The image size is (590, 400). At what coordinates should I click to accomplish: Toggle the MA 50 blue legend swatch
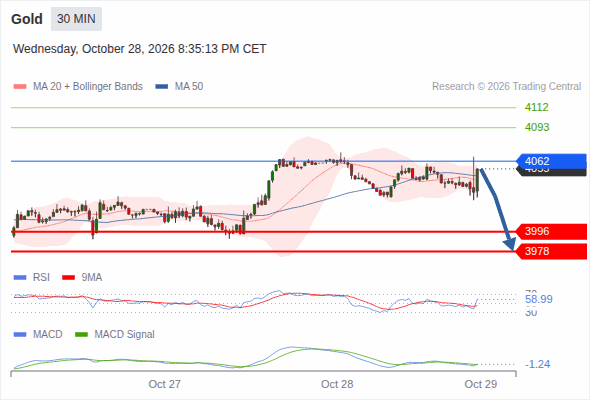pyautogui.click(x=162, y=87)
